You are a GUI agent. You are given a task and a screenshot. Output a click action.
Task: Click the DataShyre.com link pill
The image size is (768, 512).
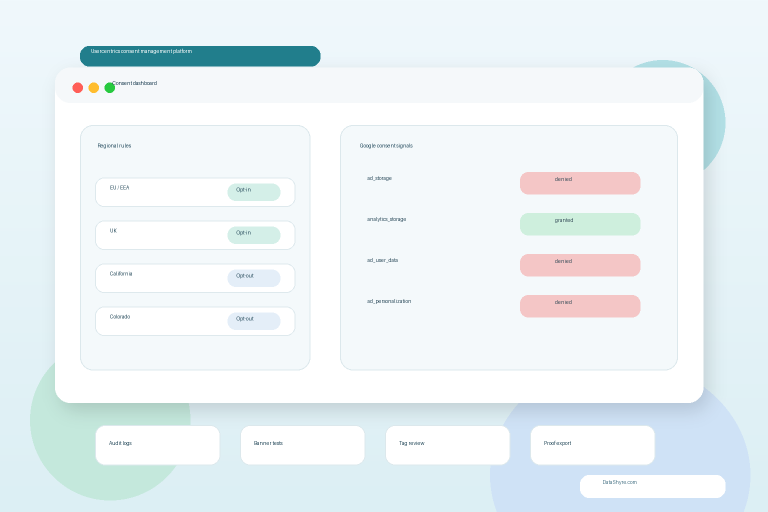pyautogui.click(x=652, y=486)
